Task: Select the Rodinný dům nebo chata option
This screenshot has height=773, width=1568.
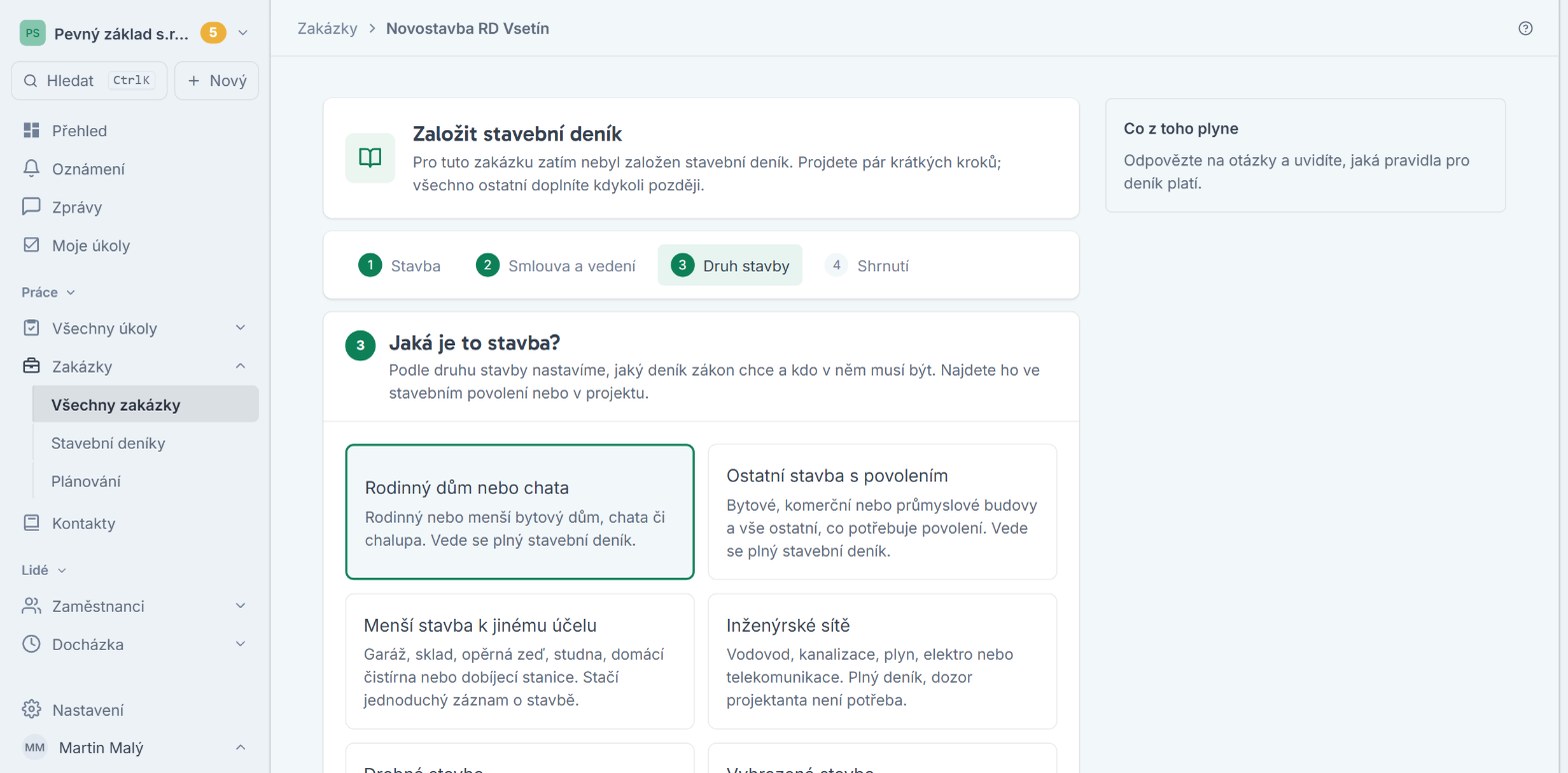Action: (x=520, y=512)
